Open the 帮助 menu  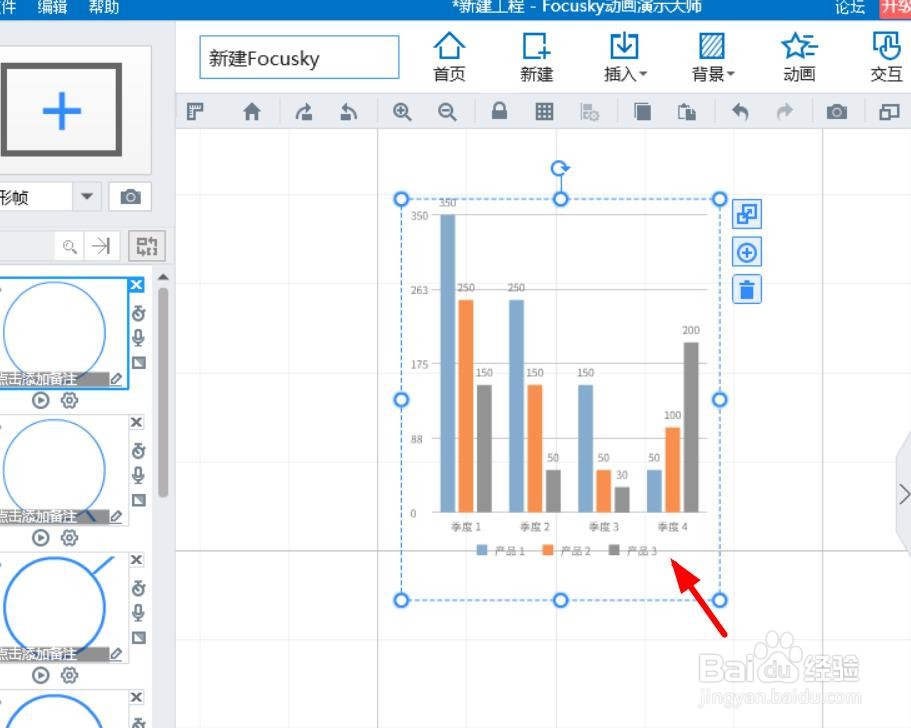point(104,7)
